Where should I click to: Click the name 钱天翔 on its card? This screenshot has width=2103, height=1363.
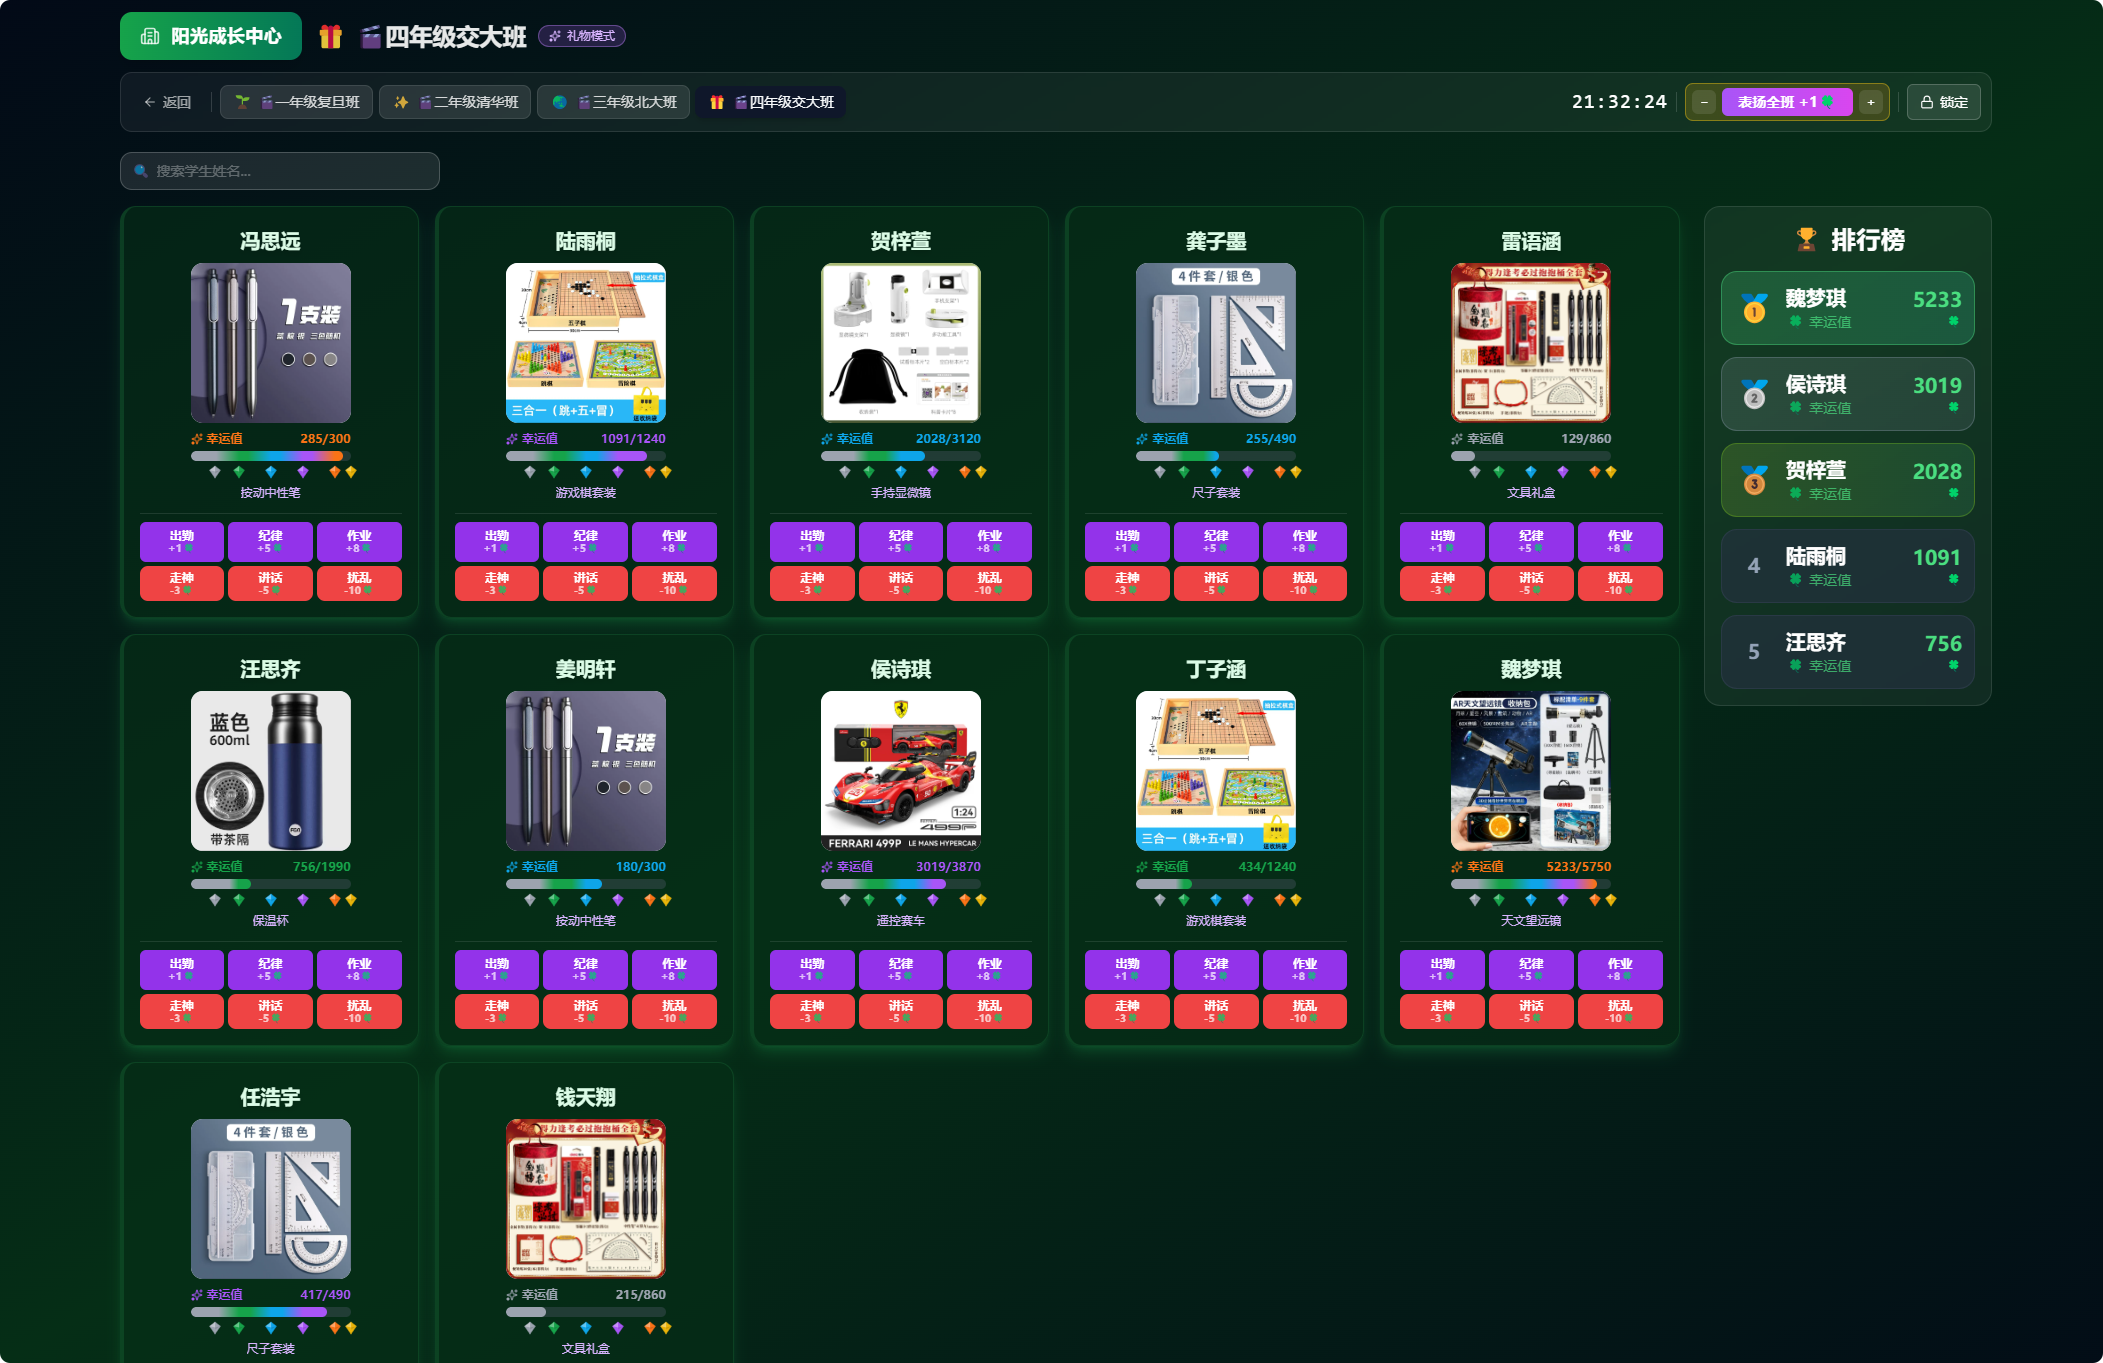pyautogui.click(x=586, y=1097)
